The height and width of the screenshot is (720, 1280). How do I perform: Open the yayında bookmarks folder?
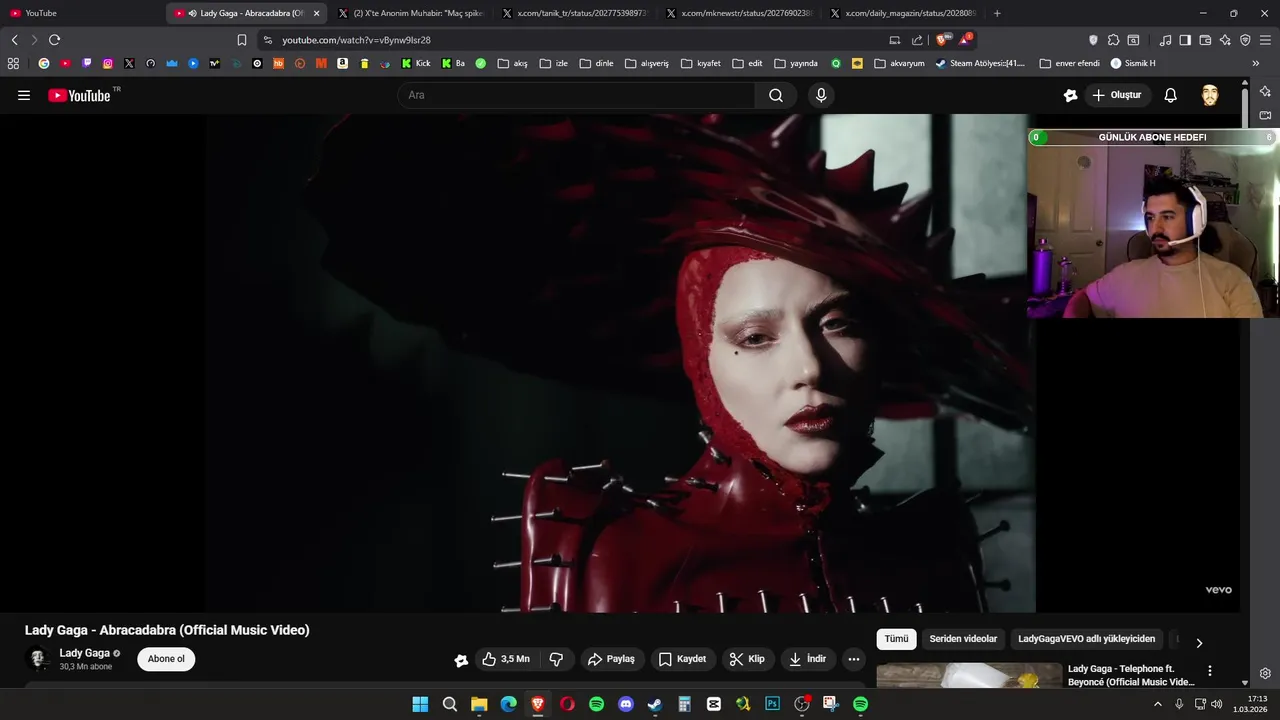(x=796, y=63)
